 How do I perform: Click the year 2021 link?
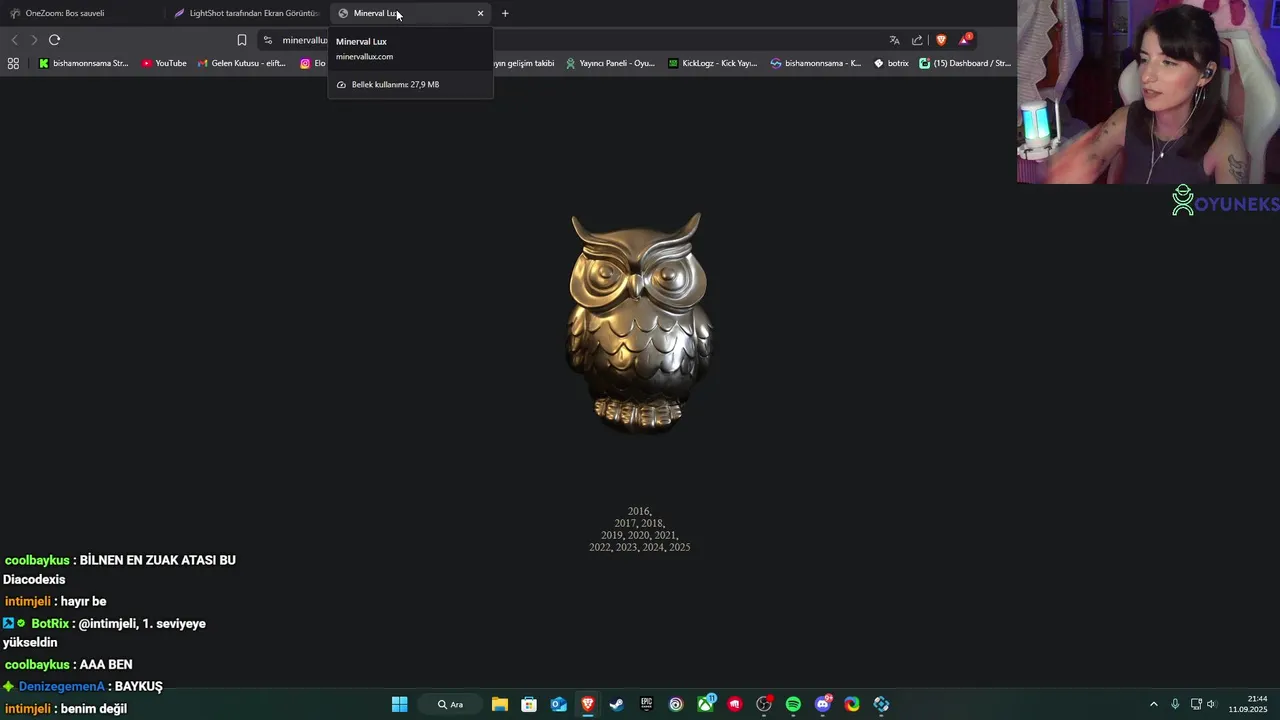click(664, 535)
